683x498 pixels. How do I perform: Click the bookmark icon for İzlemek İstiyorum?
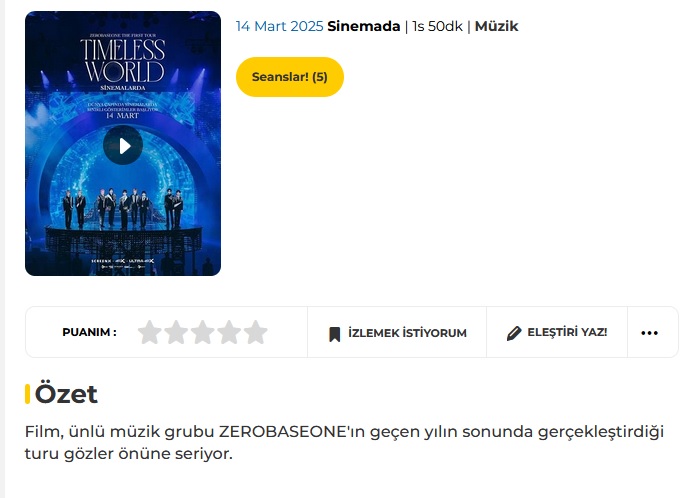335,334
